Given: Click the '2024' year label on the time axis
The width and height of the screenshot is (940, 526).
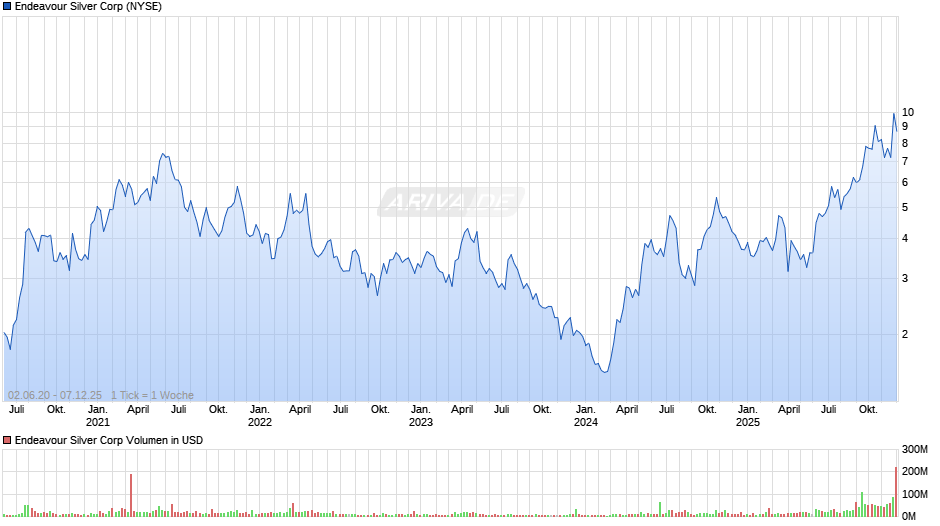Looking at the screenshot, I should point(586,422).
